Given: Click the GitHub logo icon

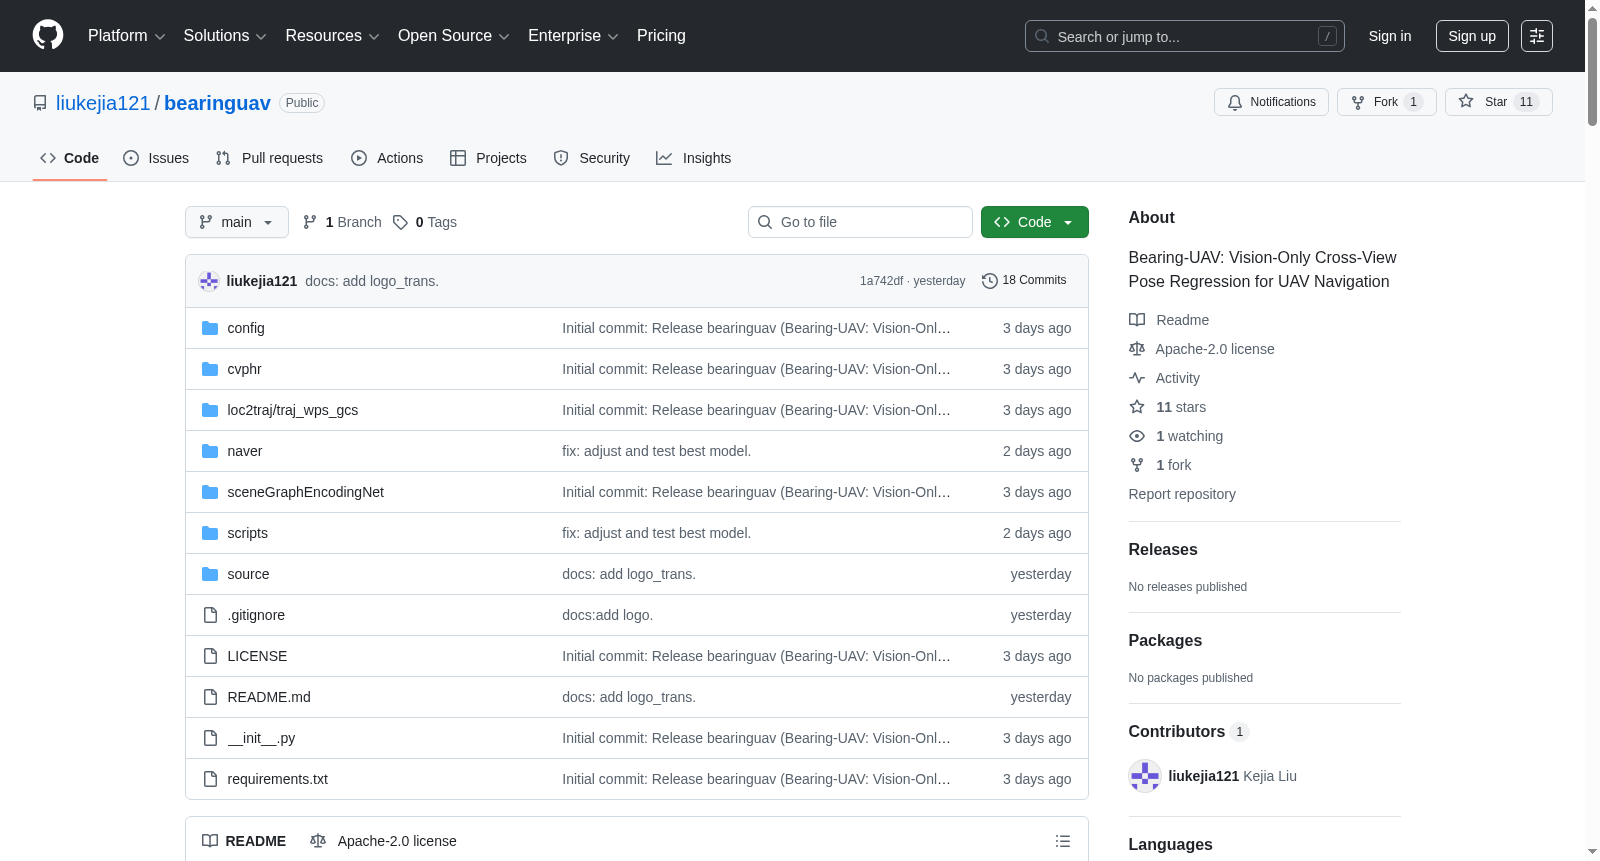Looking at the screenshot, I should point(48,35).
